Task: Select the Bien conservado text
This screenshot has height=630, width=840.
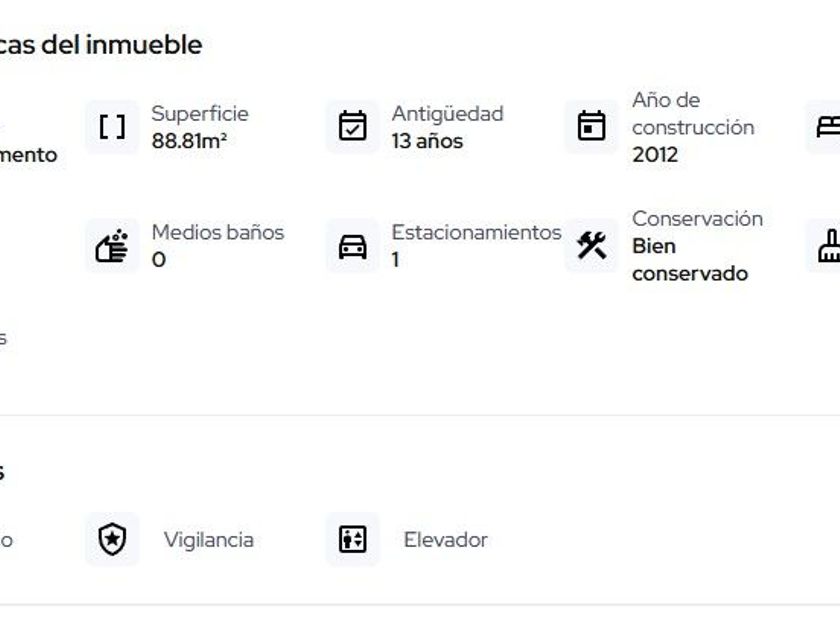Action: 689,260
